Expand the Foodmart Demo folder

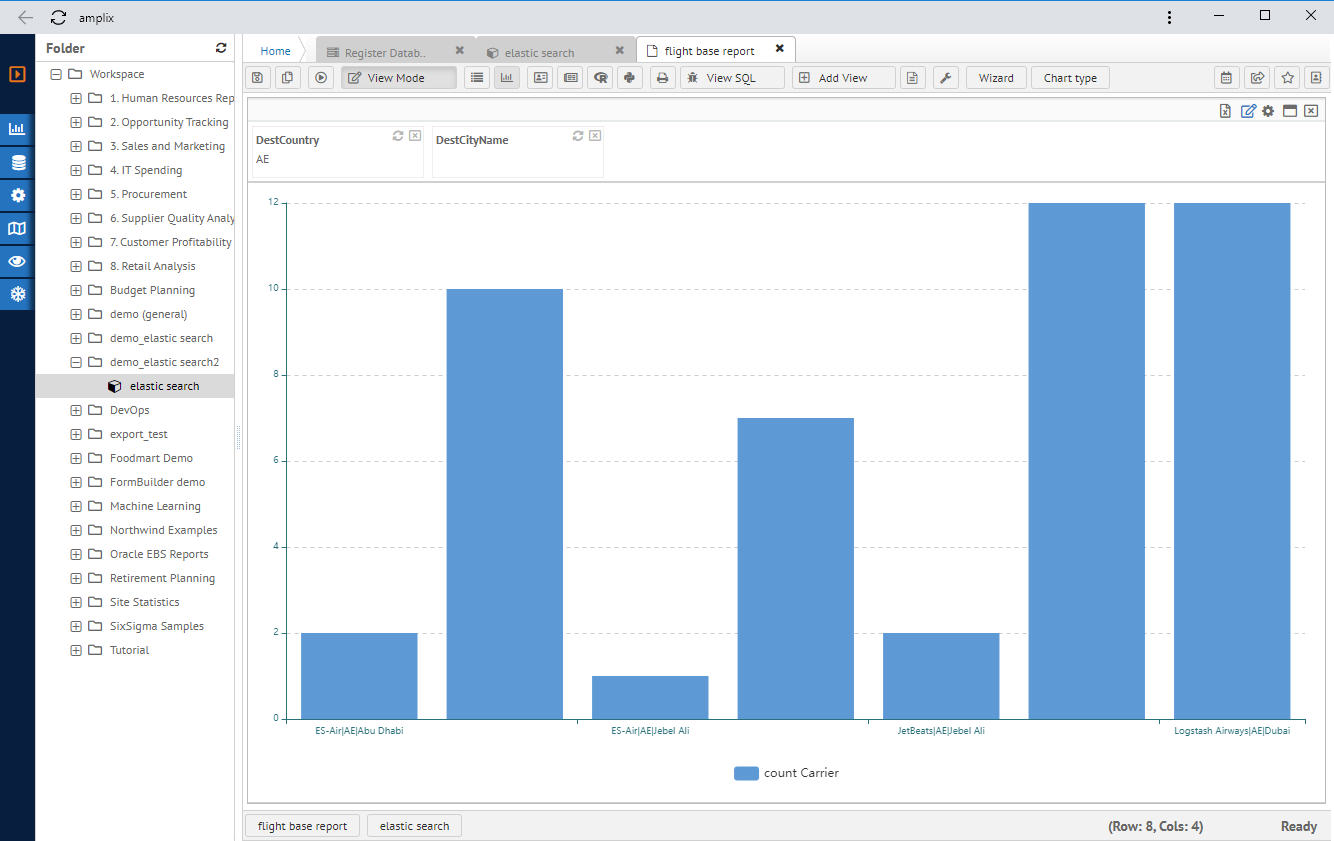76,458
